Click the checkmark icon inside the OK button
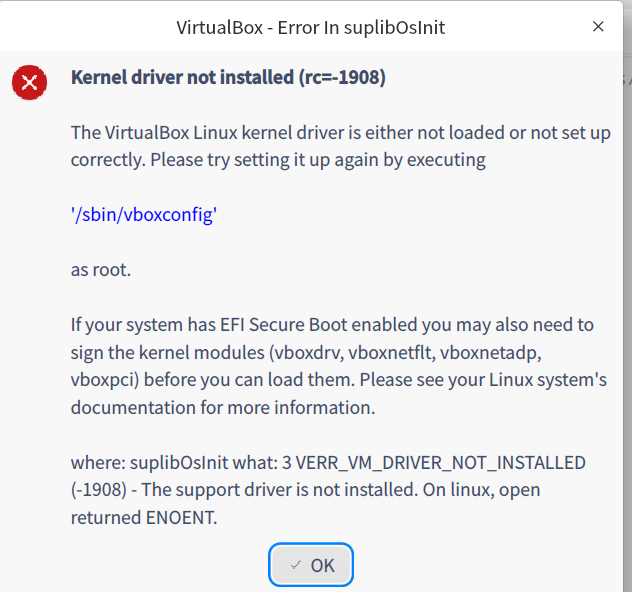Viewport: 632px width, 592px height. (x=296, y=565)
